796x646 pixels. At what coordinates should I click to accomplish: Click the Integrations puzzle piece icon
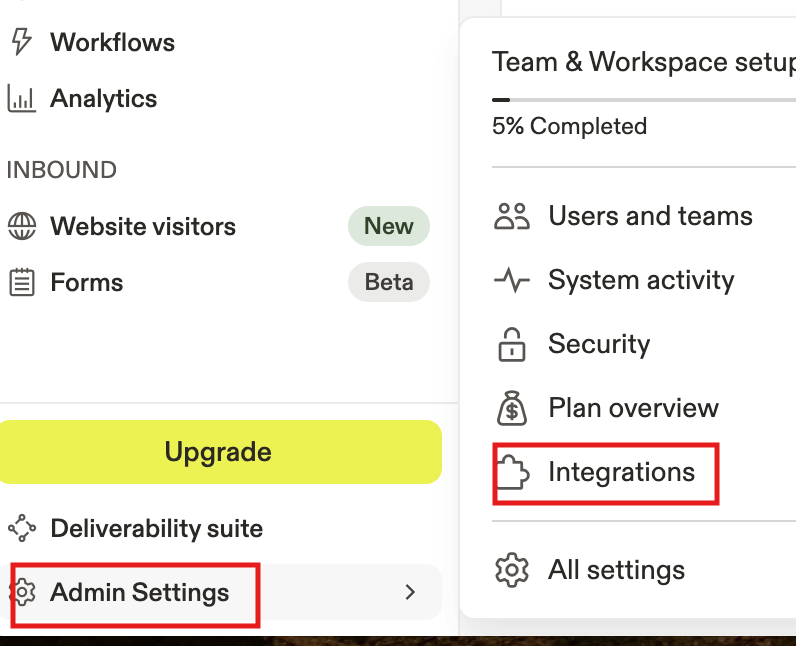512,472
